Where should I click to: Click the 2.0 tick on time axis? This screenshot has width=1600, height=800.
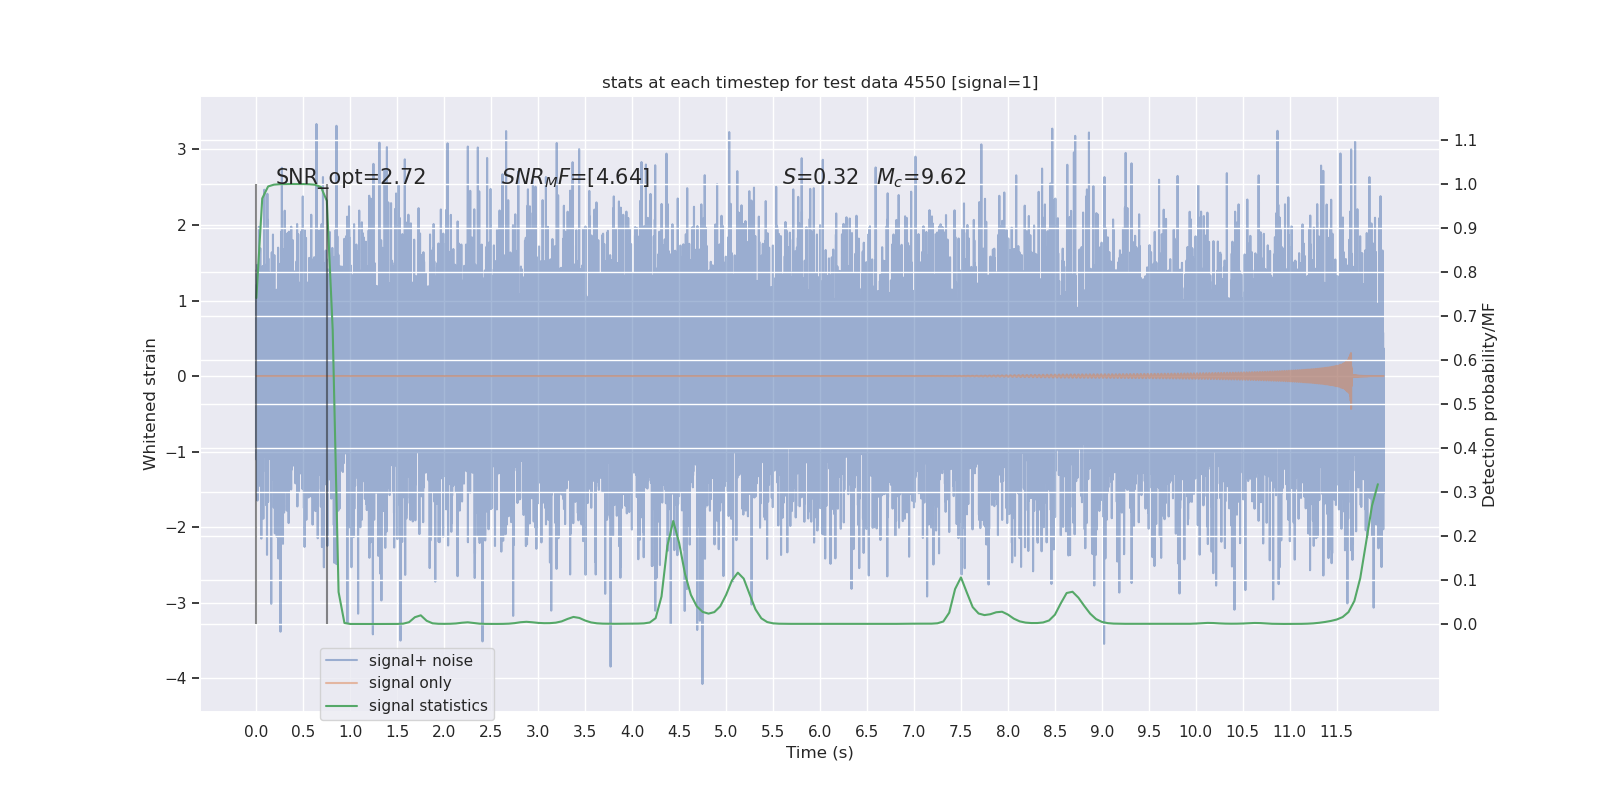[444, 731]
